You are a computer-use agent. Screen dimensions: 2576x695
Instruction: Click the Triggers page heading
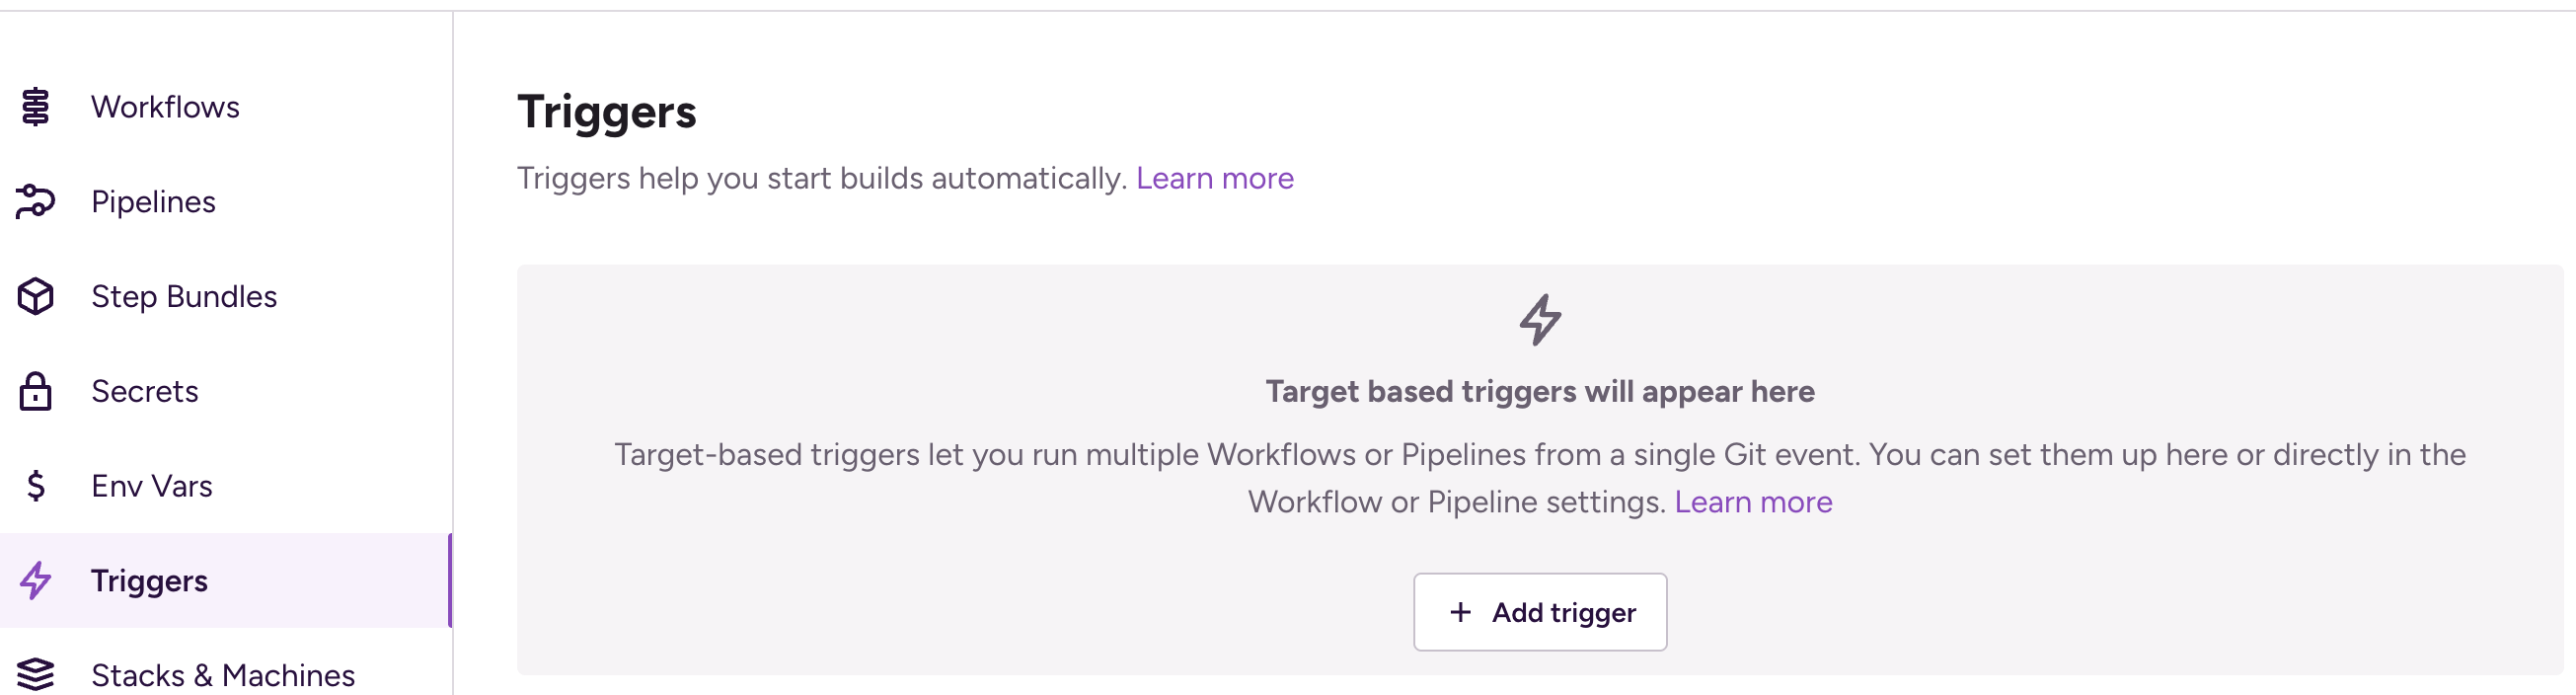[606, 112]
